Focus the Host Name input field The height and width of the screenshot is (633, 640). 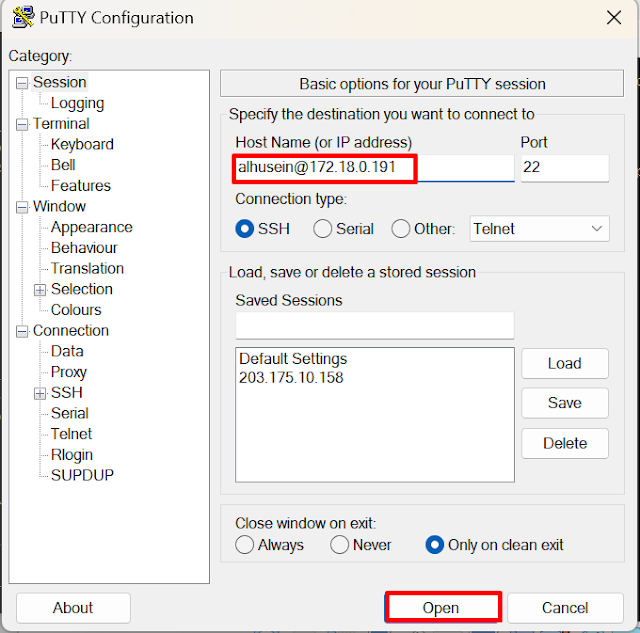tap(374, 168)
